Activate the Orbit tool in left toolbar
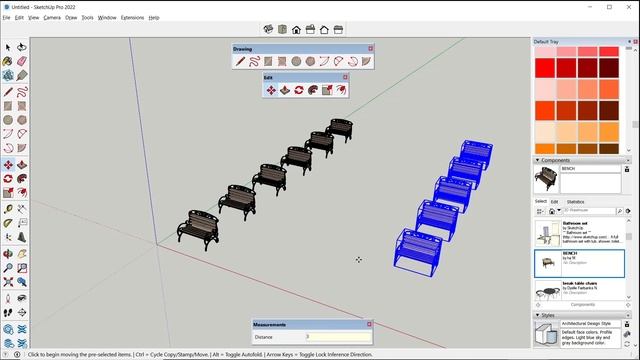The width and height of the screenshot is (640, 360). point(8,254)
